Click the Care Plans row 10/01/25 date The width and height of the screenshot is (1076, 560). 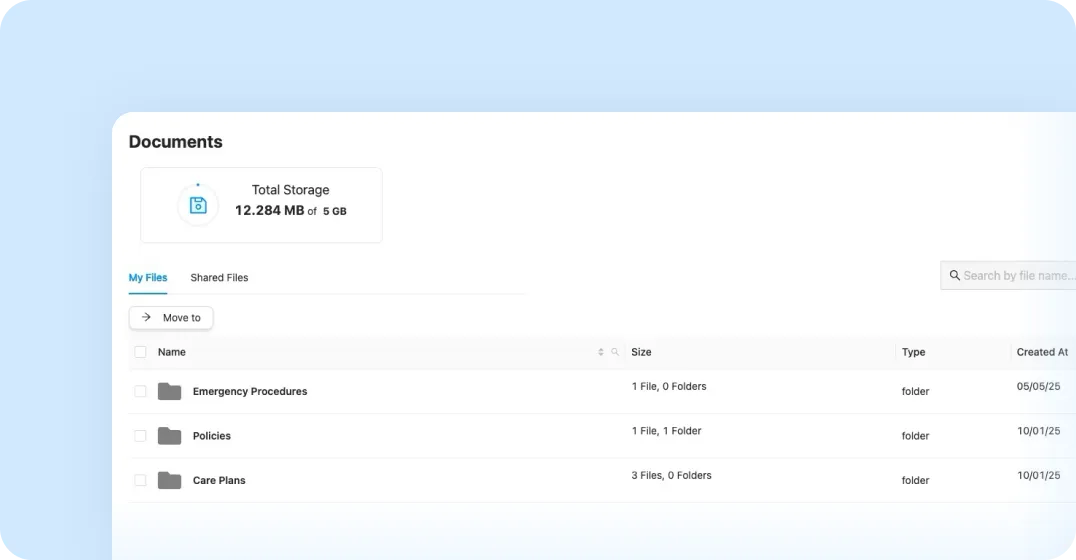[1038, 476]
